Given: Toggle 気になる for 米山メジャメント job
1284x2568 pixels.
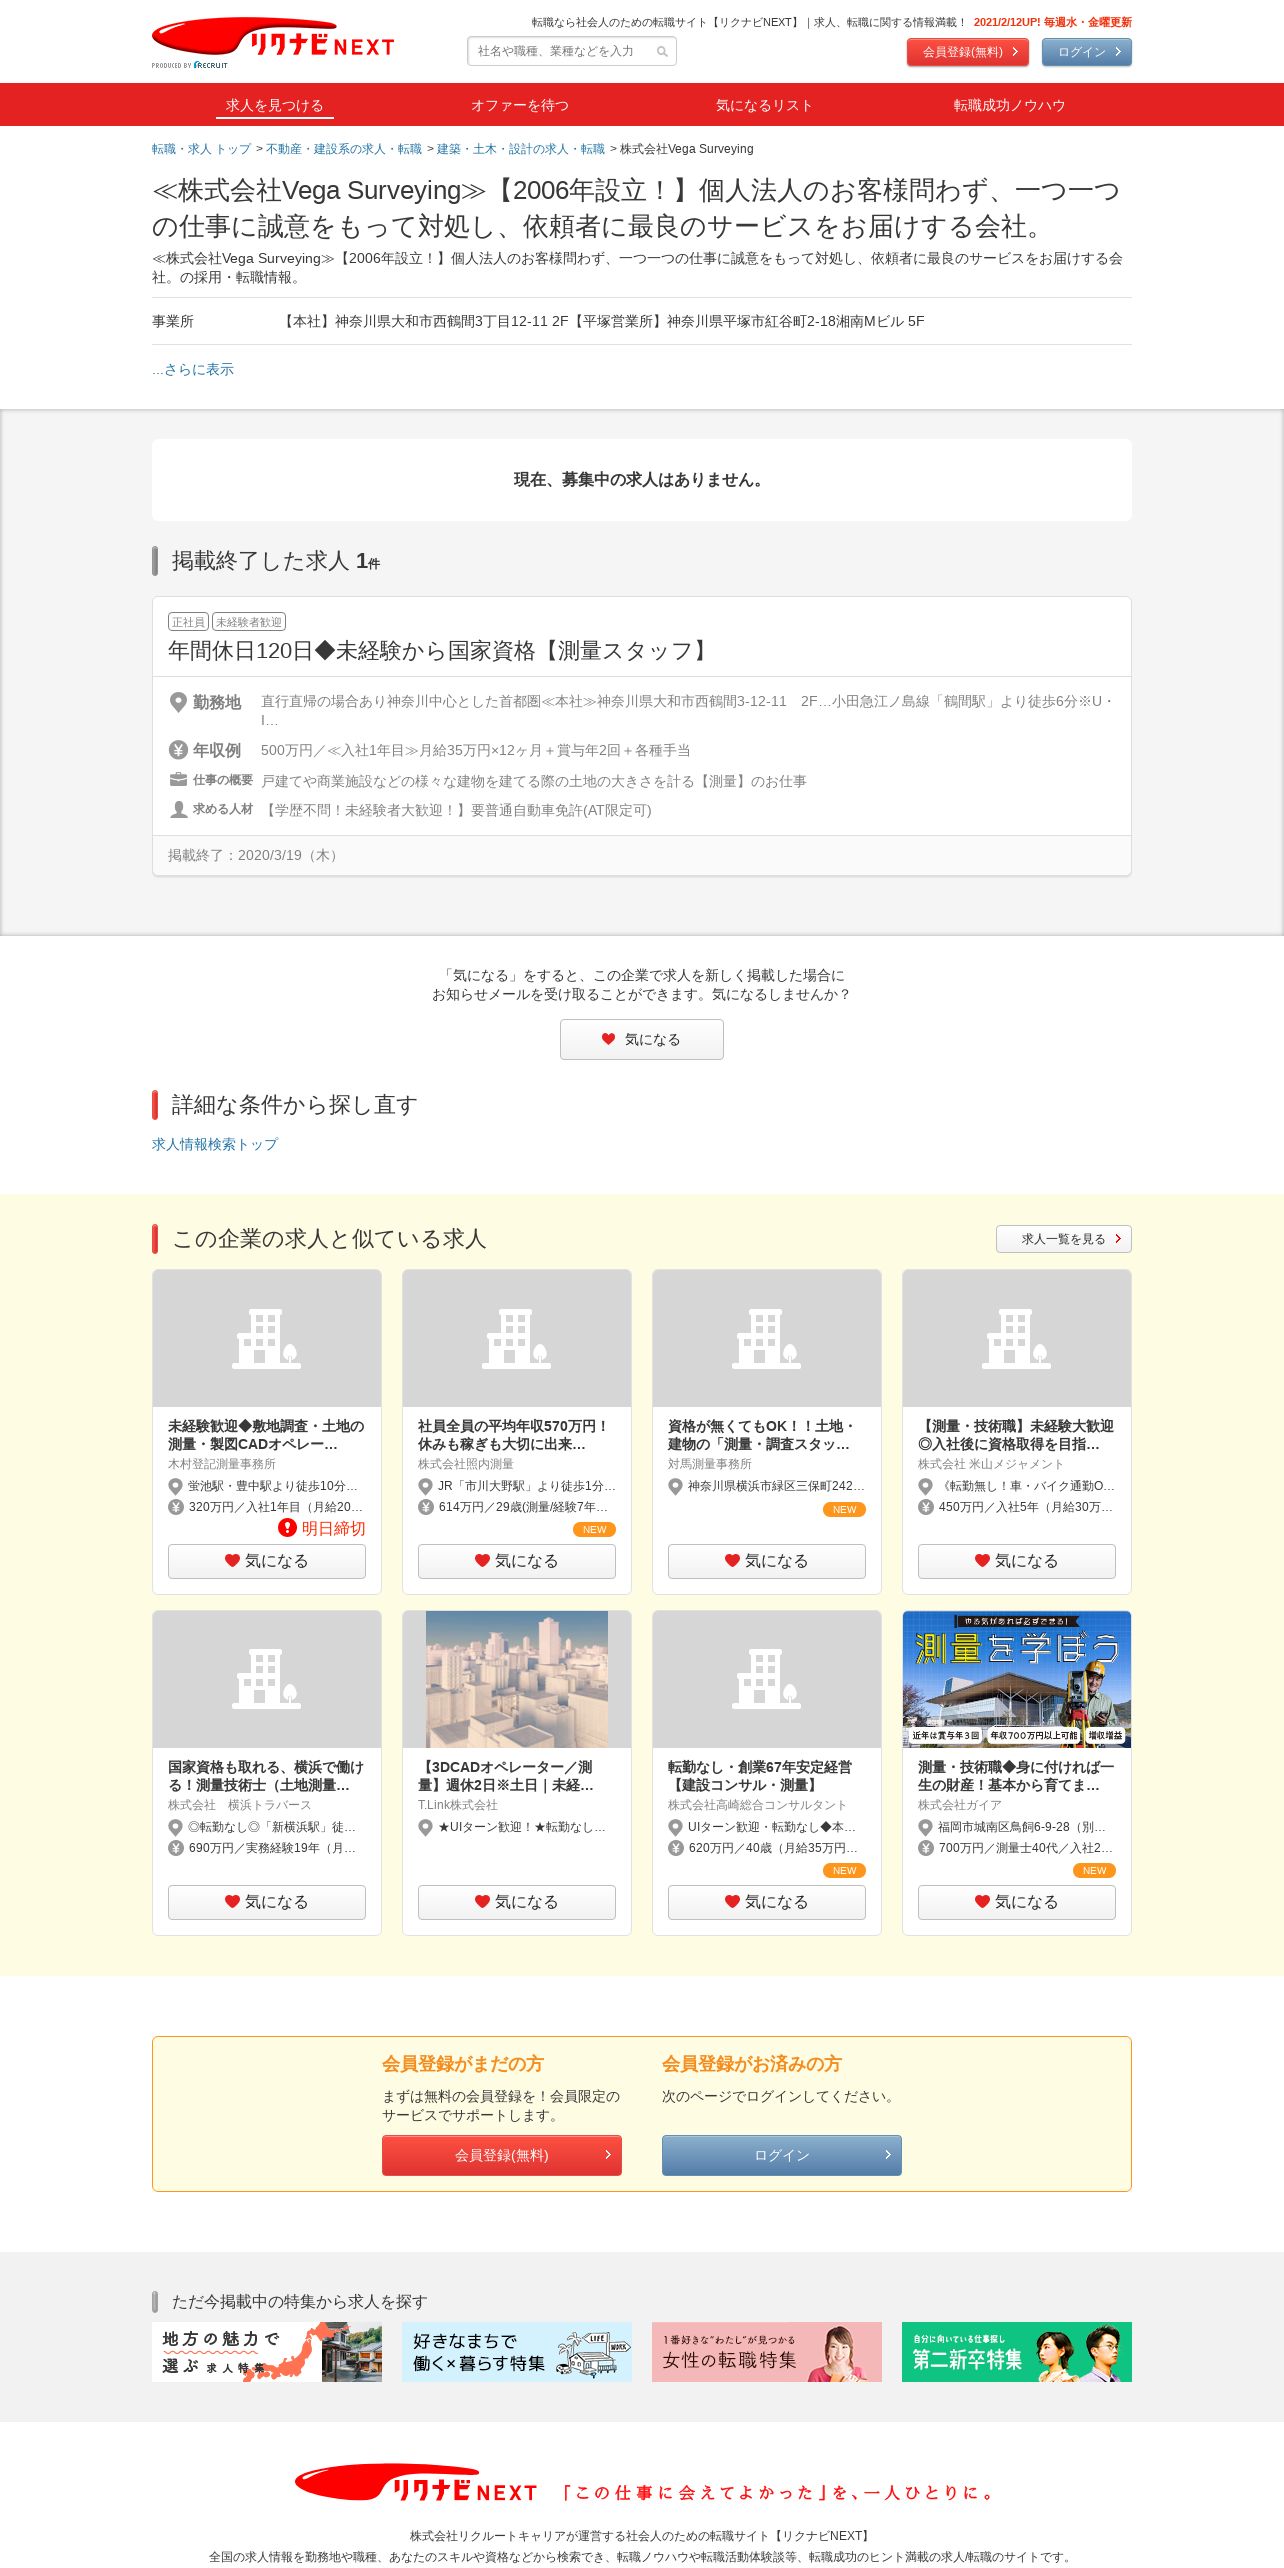Looking at the screenshot, I should point(1017,1561).
